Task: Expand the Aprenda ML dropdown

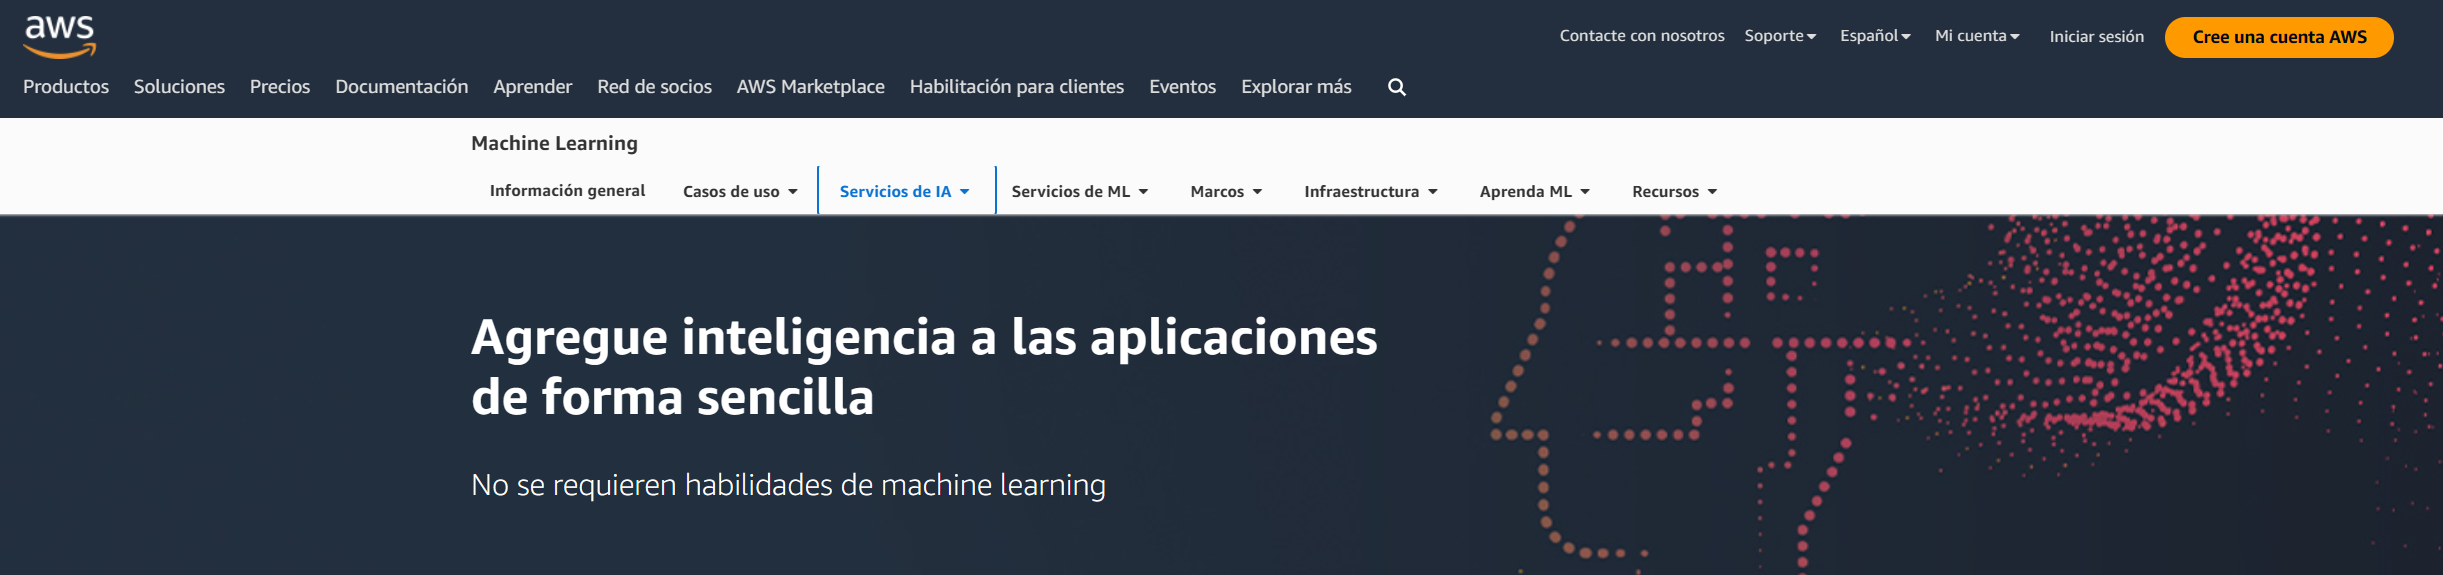Action: [x=1535, y=191]
